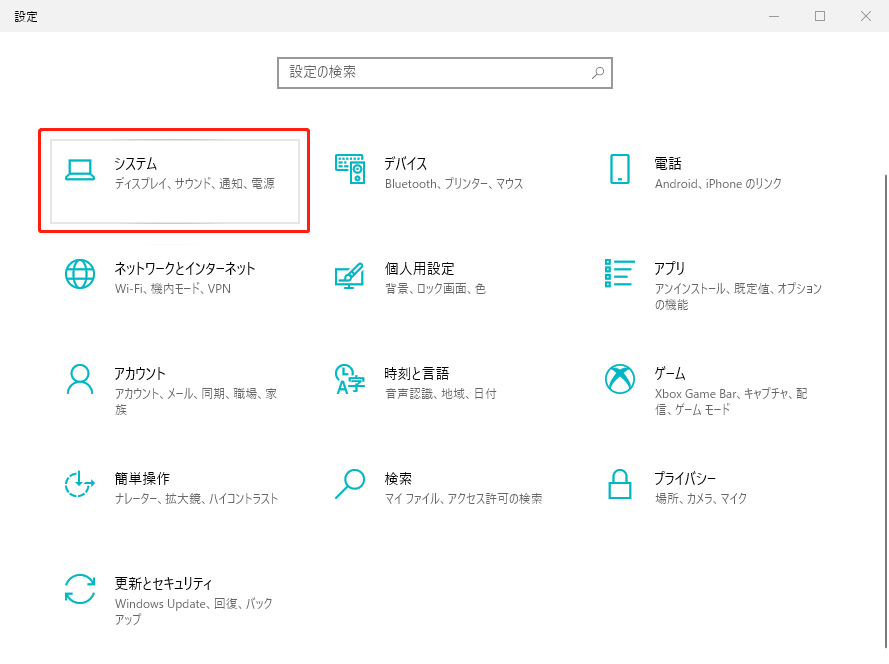Open the 簡単操作 dashed clock icon
The height and width of the screenshot is (664, 889).
tap(80, 484)
